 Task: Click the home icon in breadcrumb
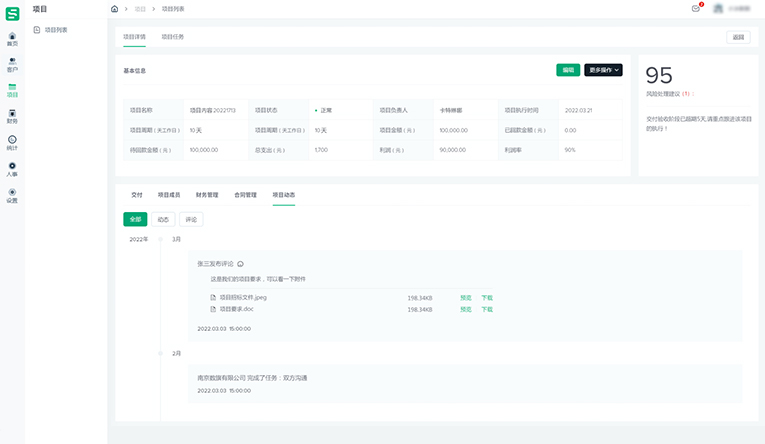pyautogui.click(x=115, y=8)
